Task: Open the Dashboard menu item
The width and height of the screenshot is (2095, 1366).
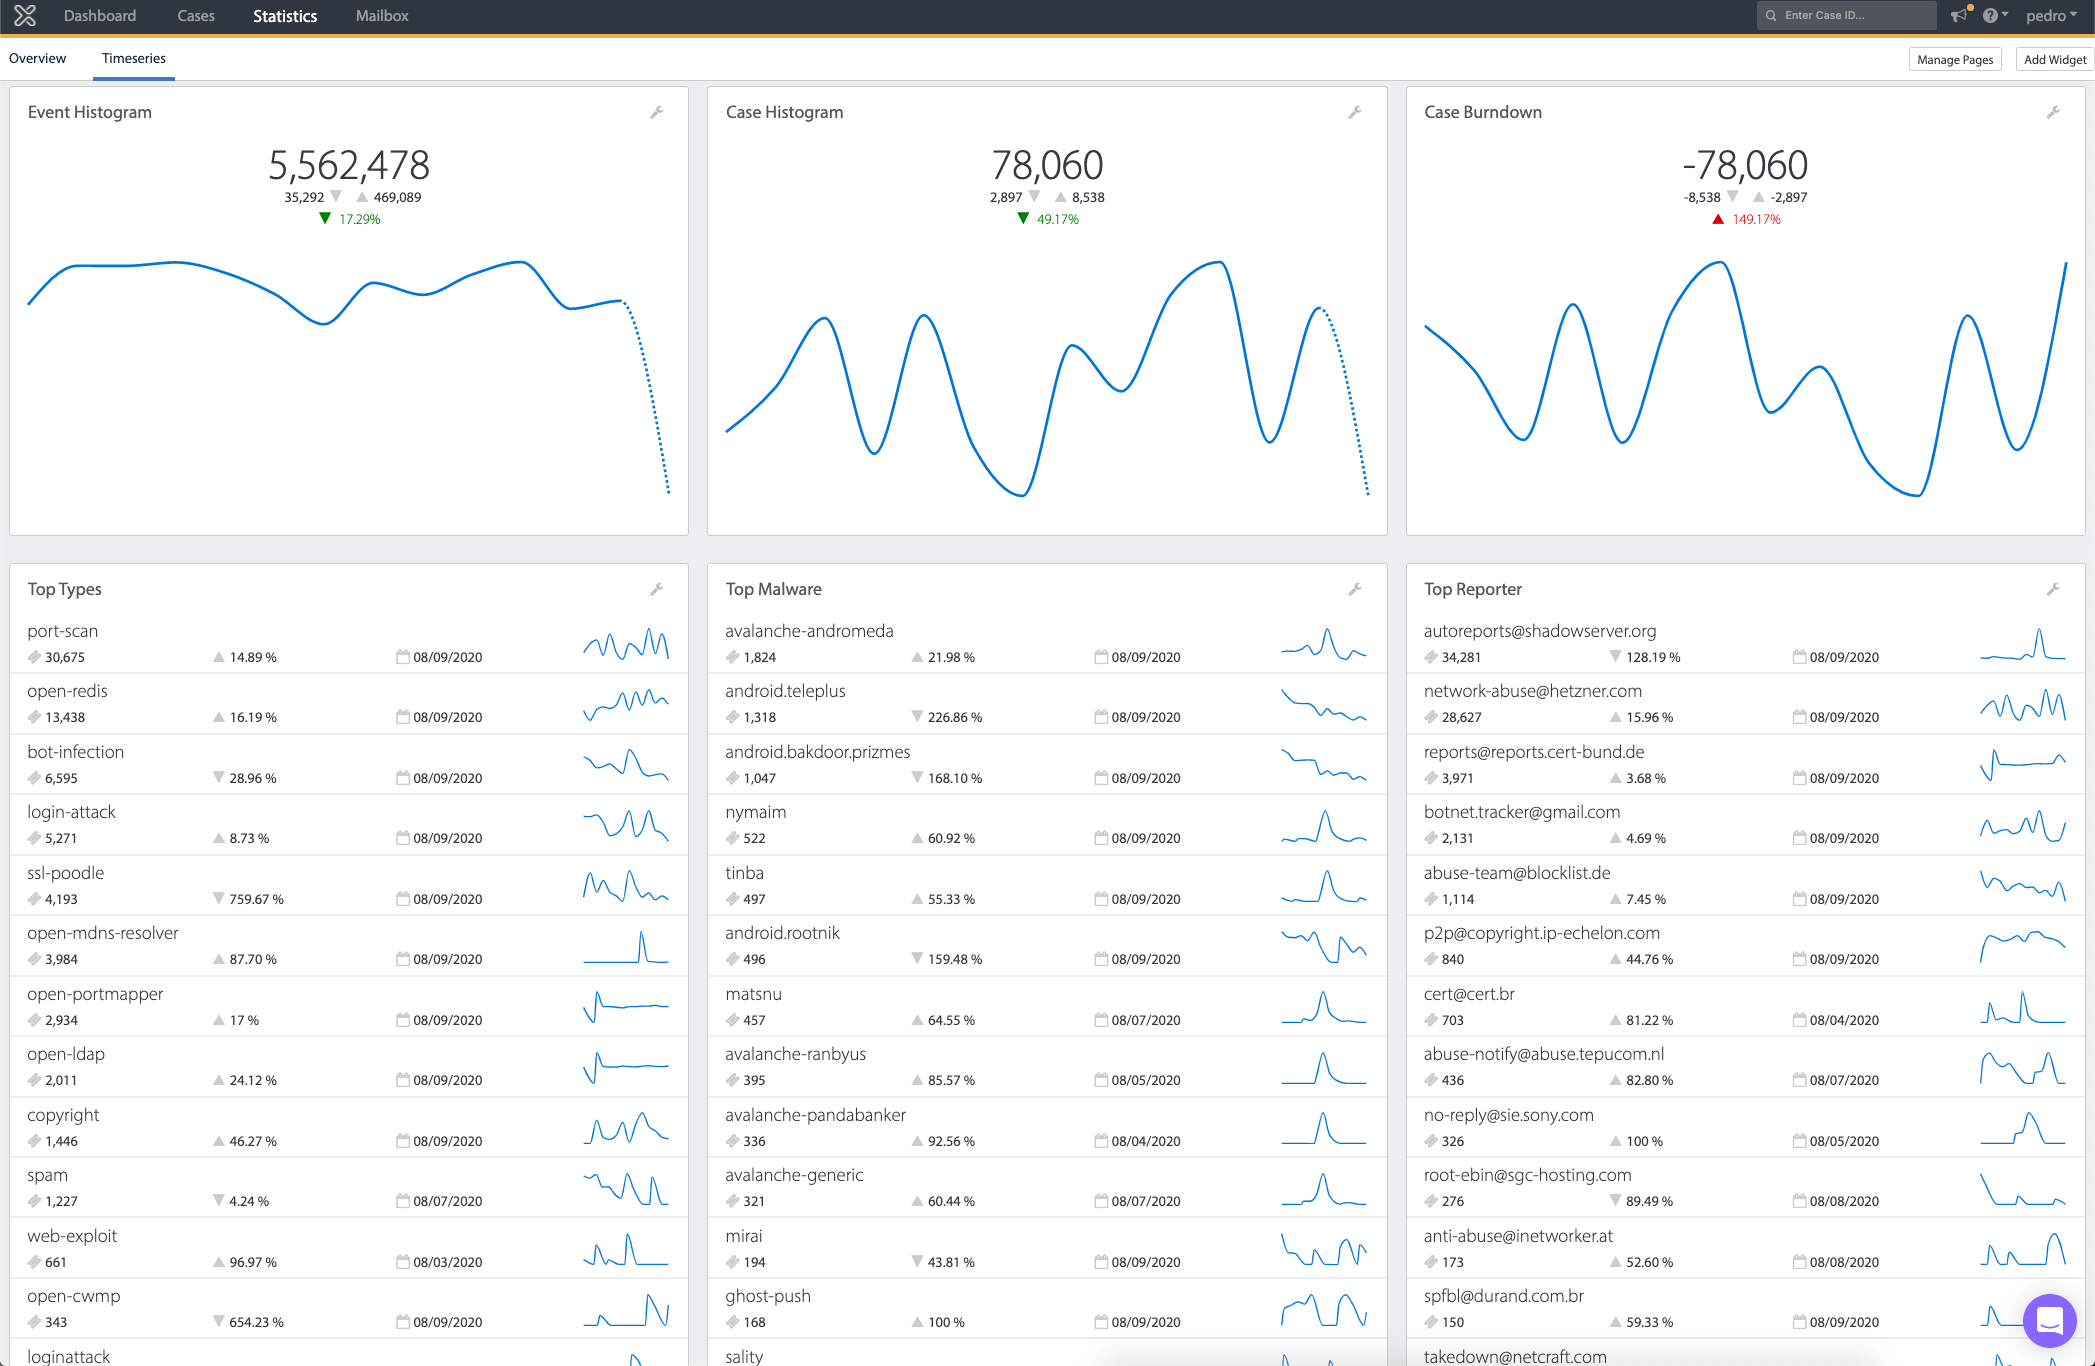Action: (100, 15)
